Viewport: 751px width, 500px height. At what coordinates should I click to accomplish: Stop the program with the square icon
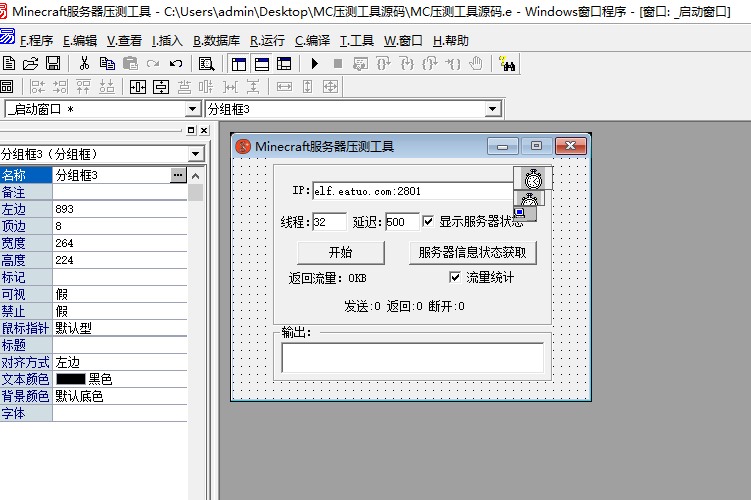click(338, 63)
